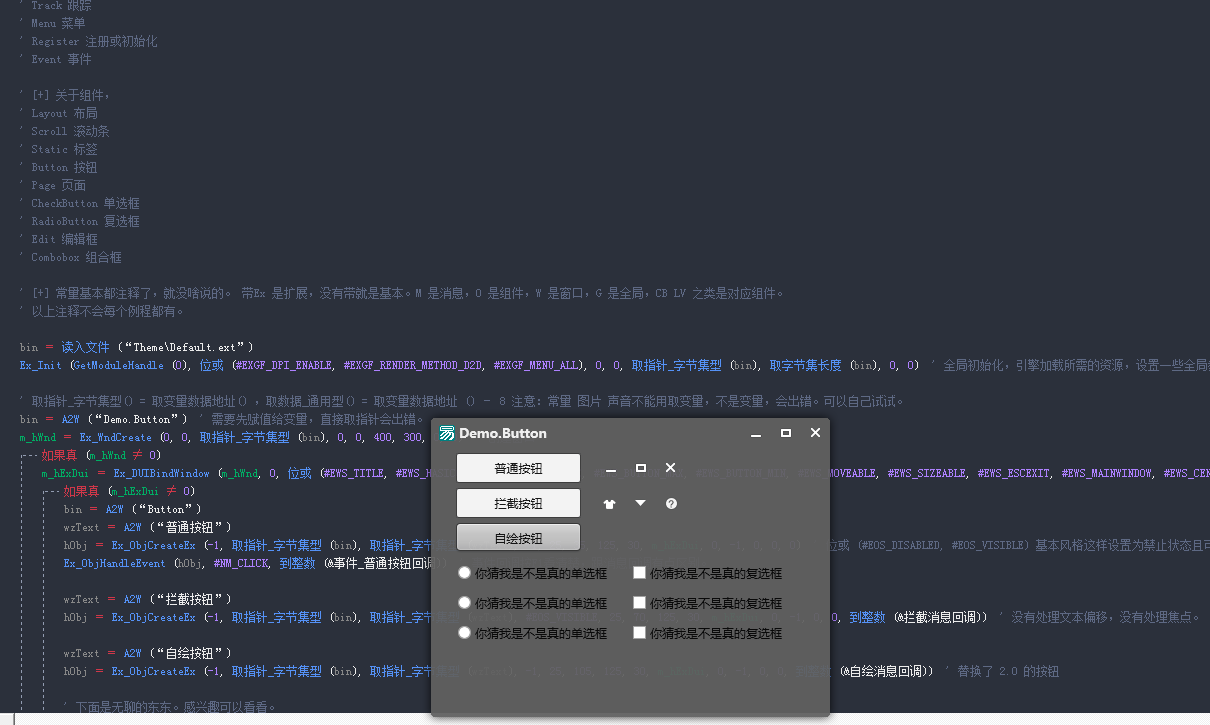Image resolution: width=1210 pixels, height=725 pixels.
Task: Click the #EXGF_DPI_ENABLE constant
Action: click(x=283, y=365)
